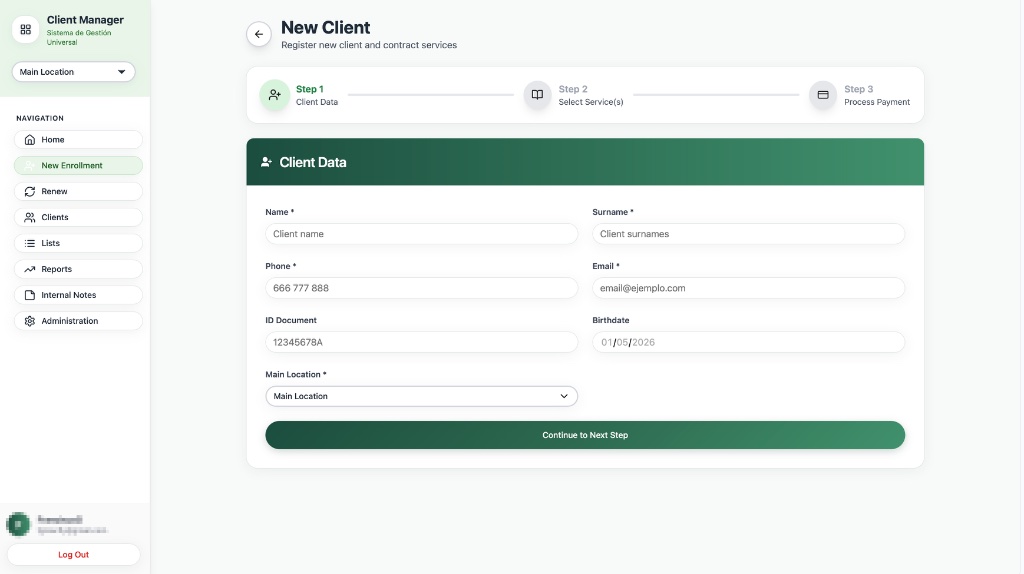This screenshot has width=1024, height=574.
Task: Focus the Client name input field
Action: pos(421,234)
